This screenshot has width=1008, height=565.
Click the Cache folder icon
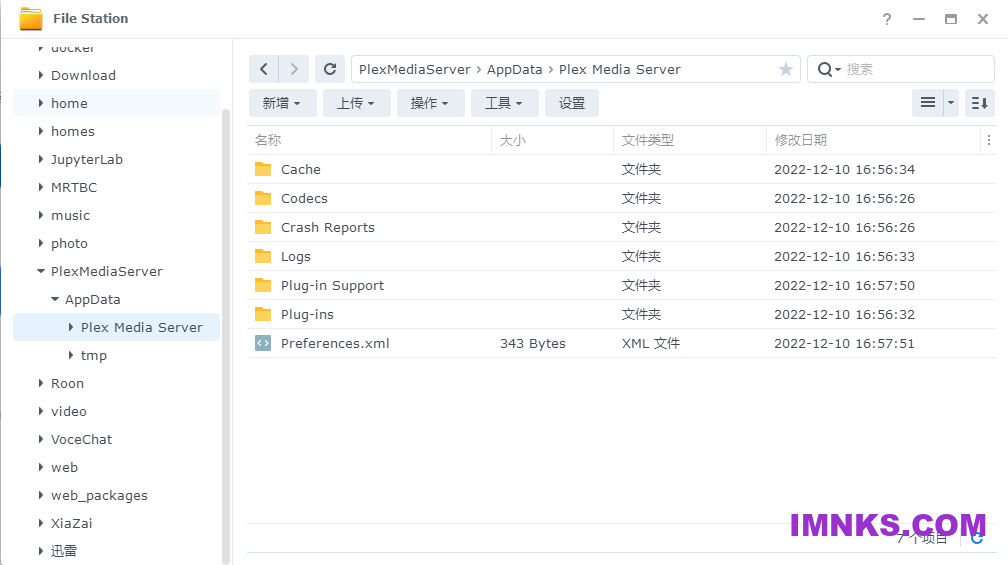pos(263,169)
